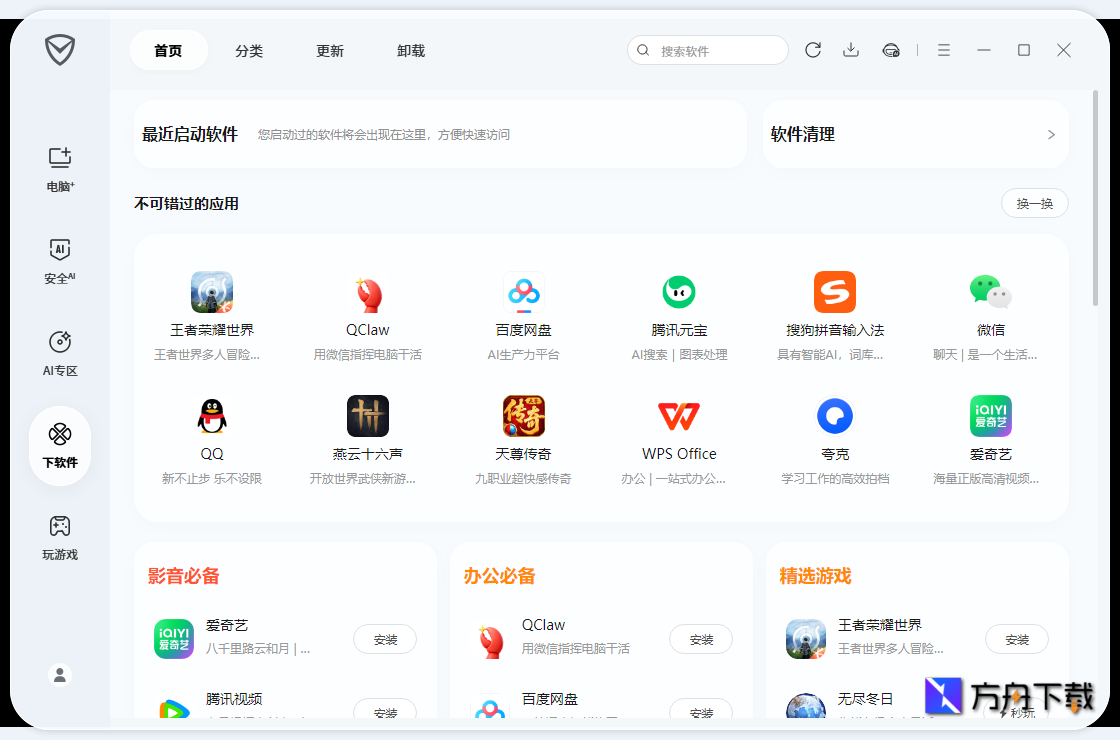Viewport: 1120px width, 740px height.
Task: Select 电脑+ in the left sidebar
Action: click(x=59, y=170)
